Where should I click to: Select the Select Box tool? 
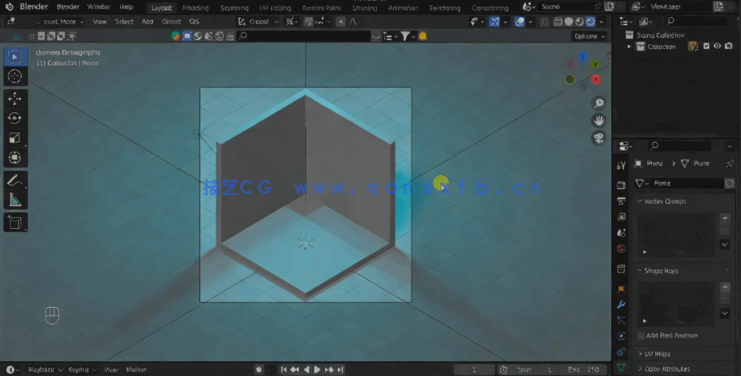tap(15, 57)
